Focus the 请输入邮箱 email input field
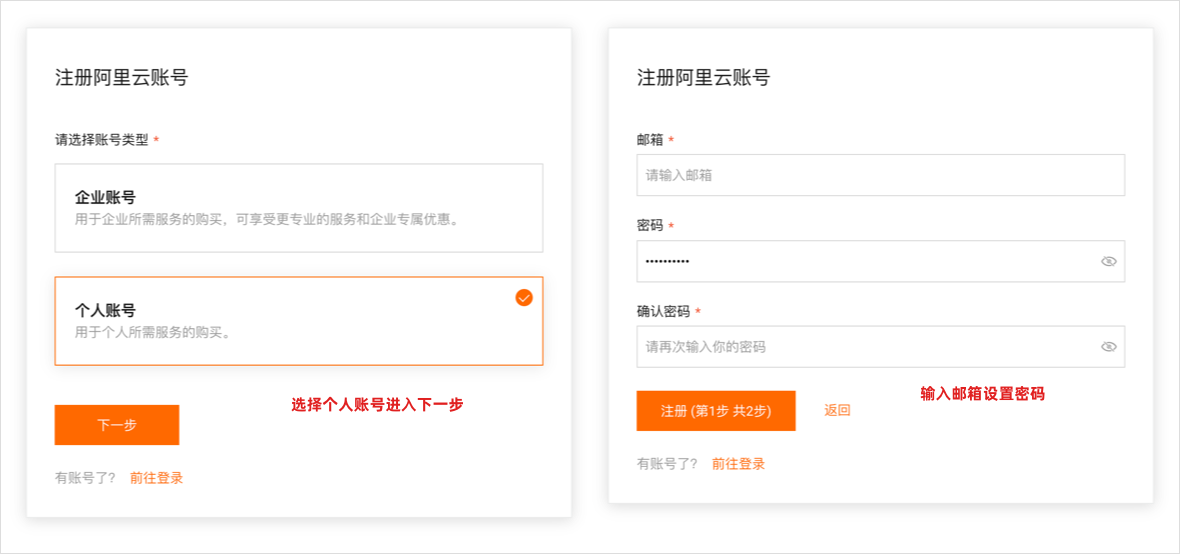1180x554 pixels. [x=880, y=175]
